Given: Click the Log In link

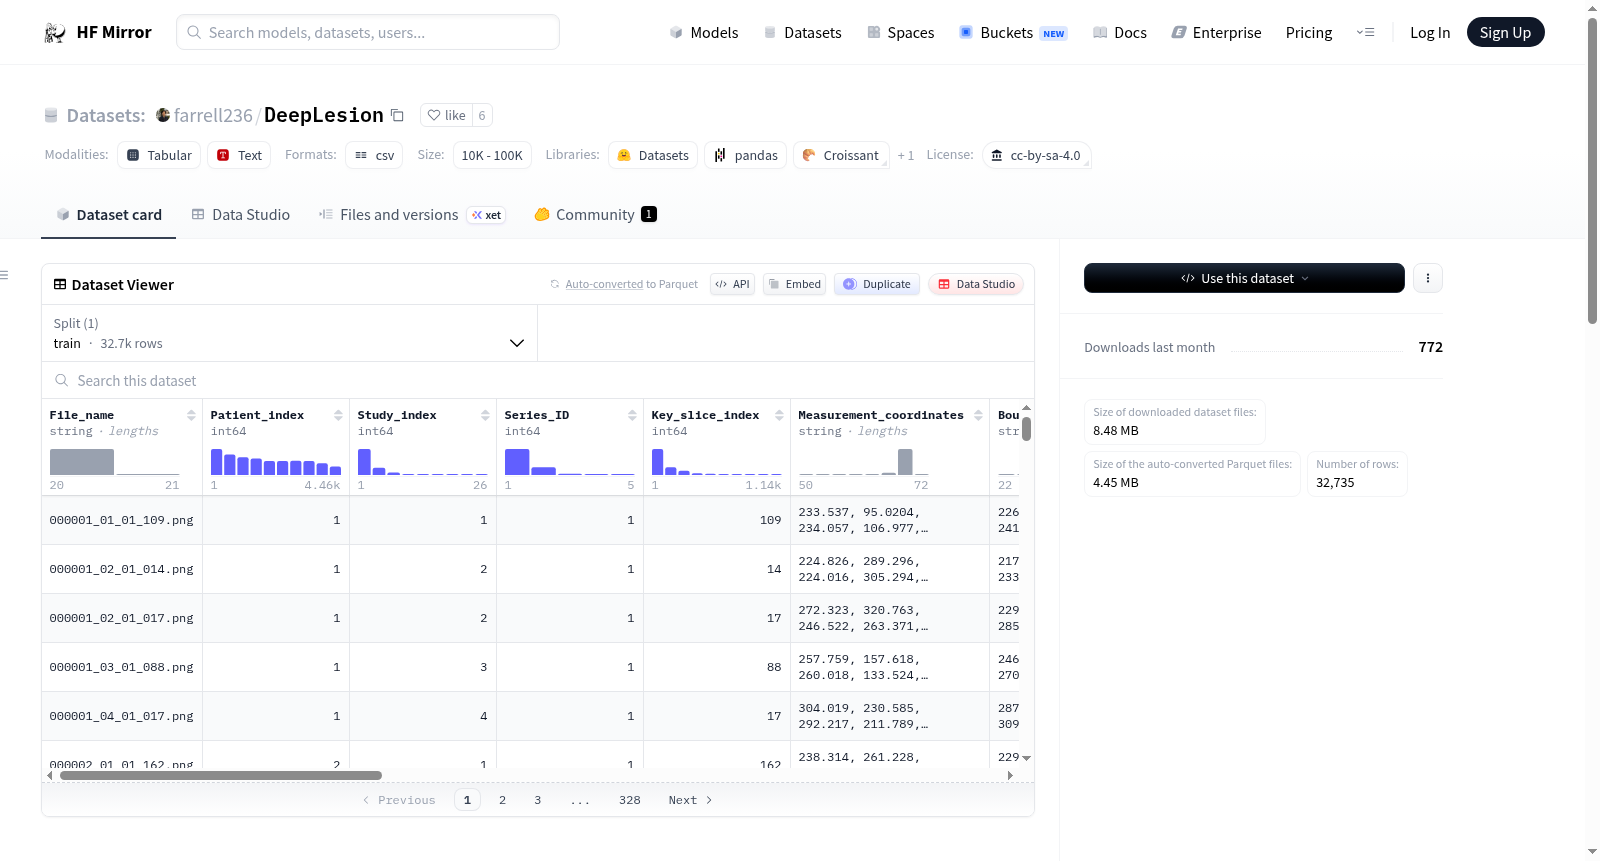Looking at the screenshot, I should pos(1430,33).
